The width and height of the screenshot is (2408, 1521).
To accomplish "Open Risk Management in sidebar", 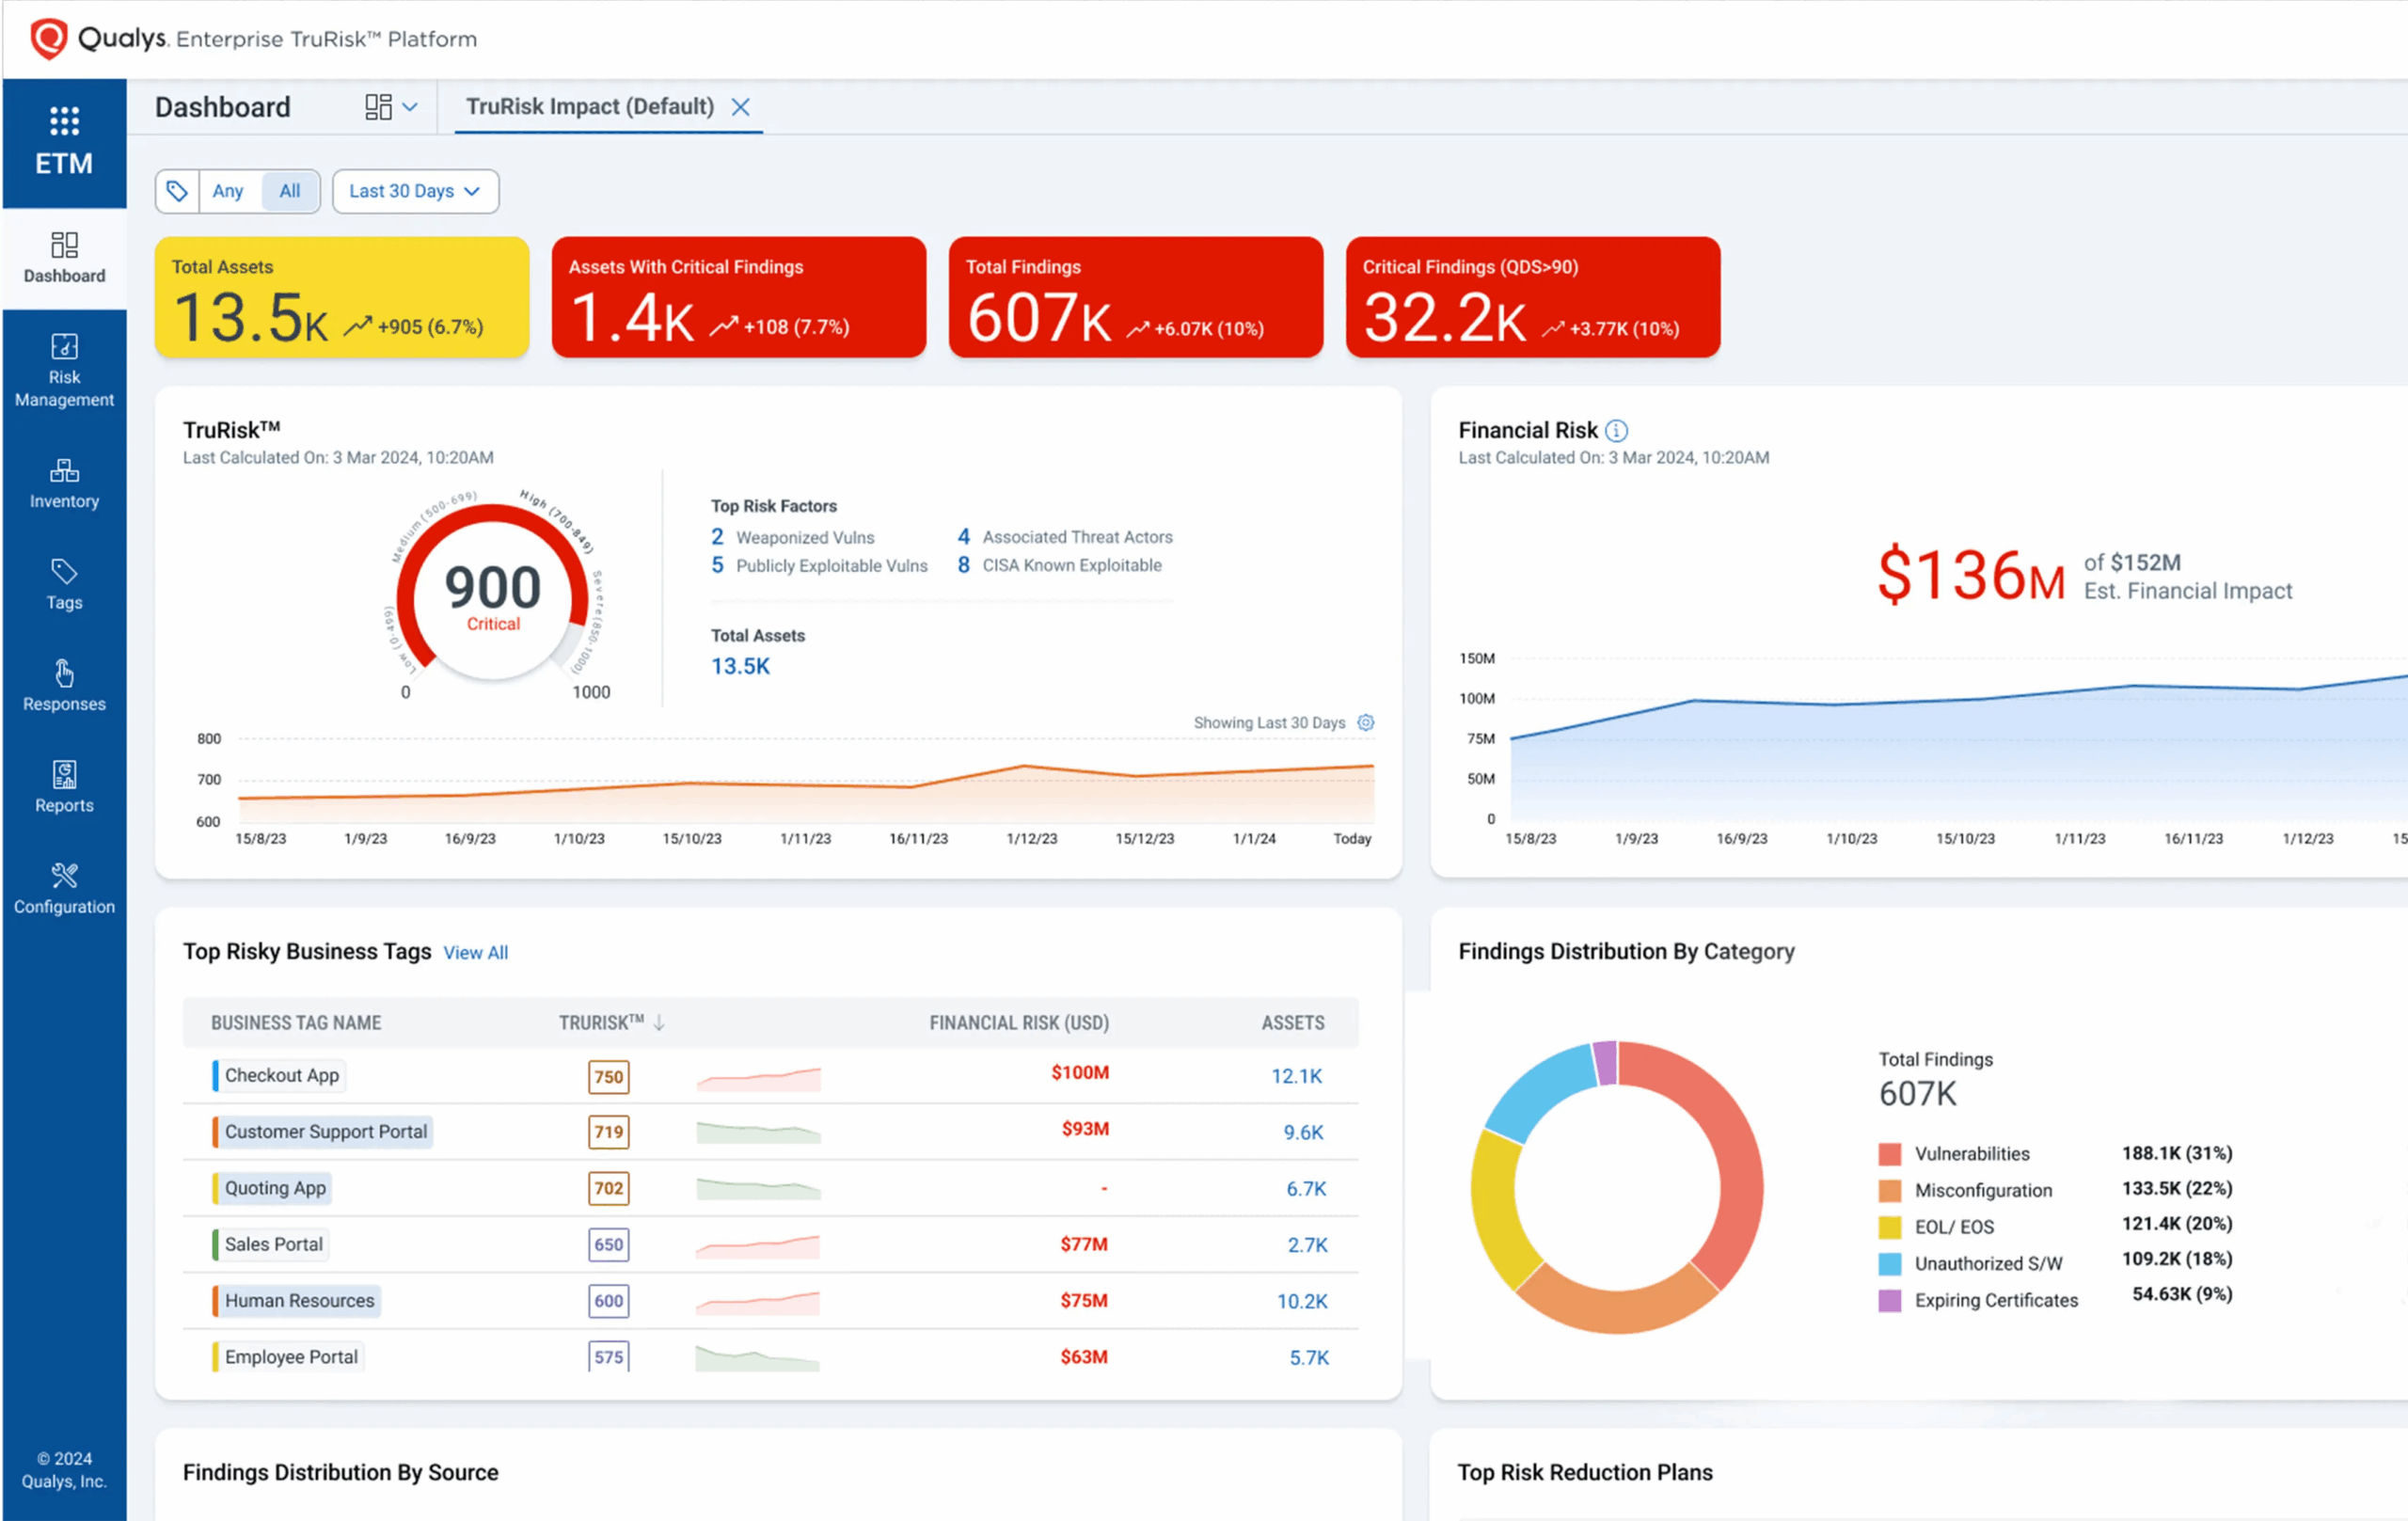I will coord(64,370).
